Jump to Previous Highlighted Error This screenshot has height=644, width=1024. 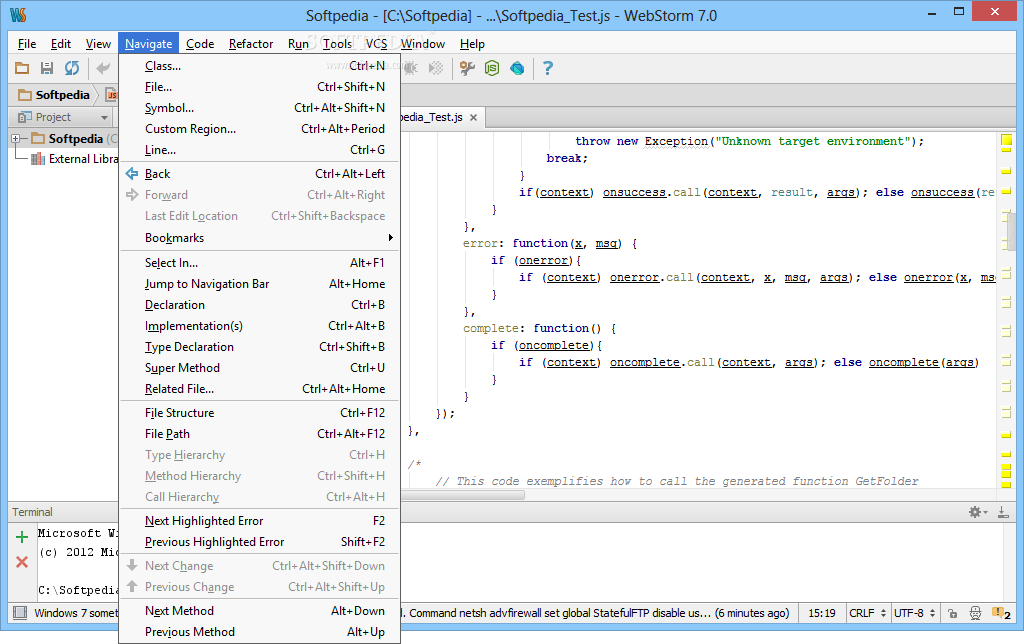pos(259,541)
